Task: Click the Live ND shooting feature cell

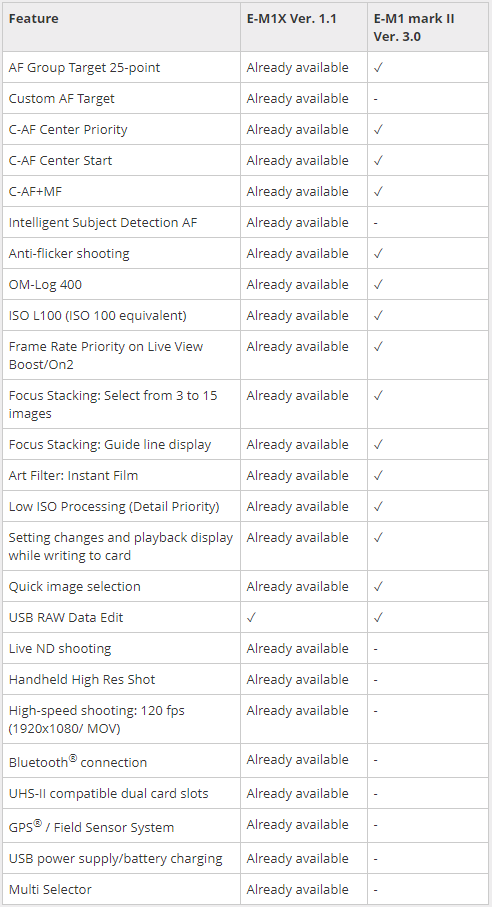Action: [x=121, y=648]
